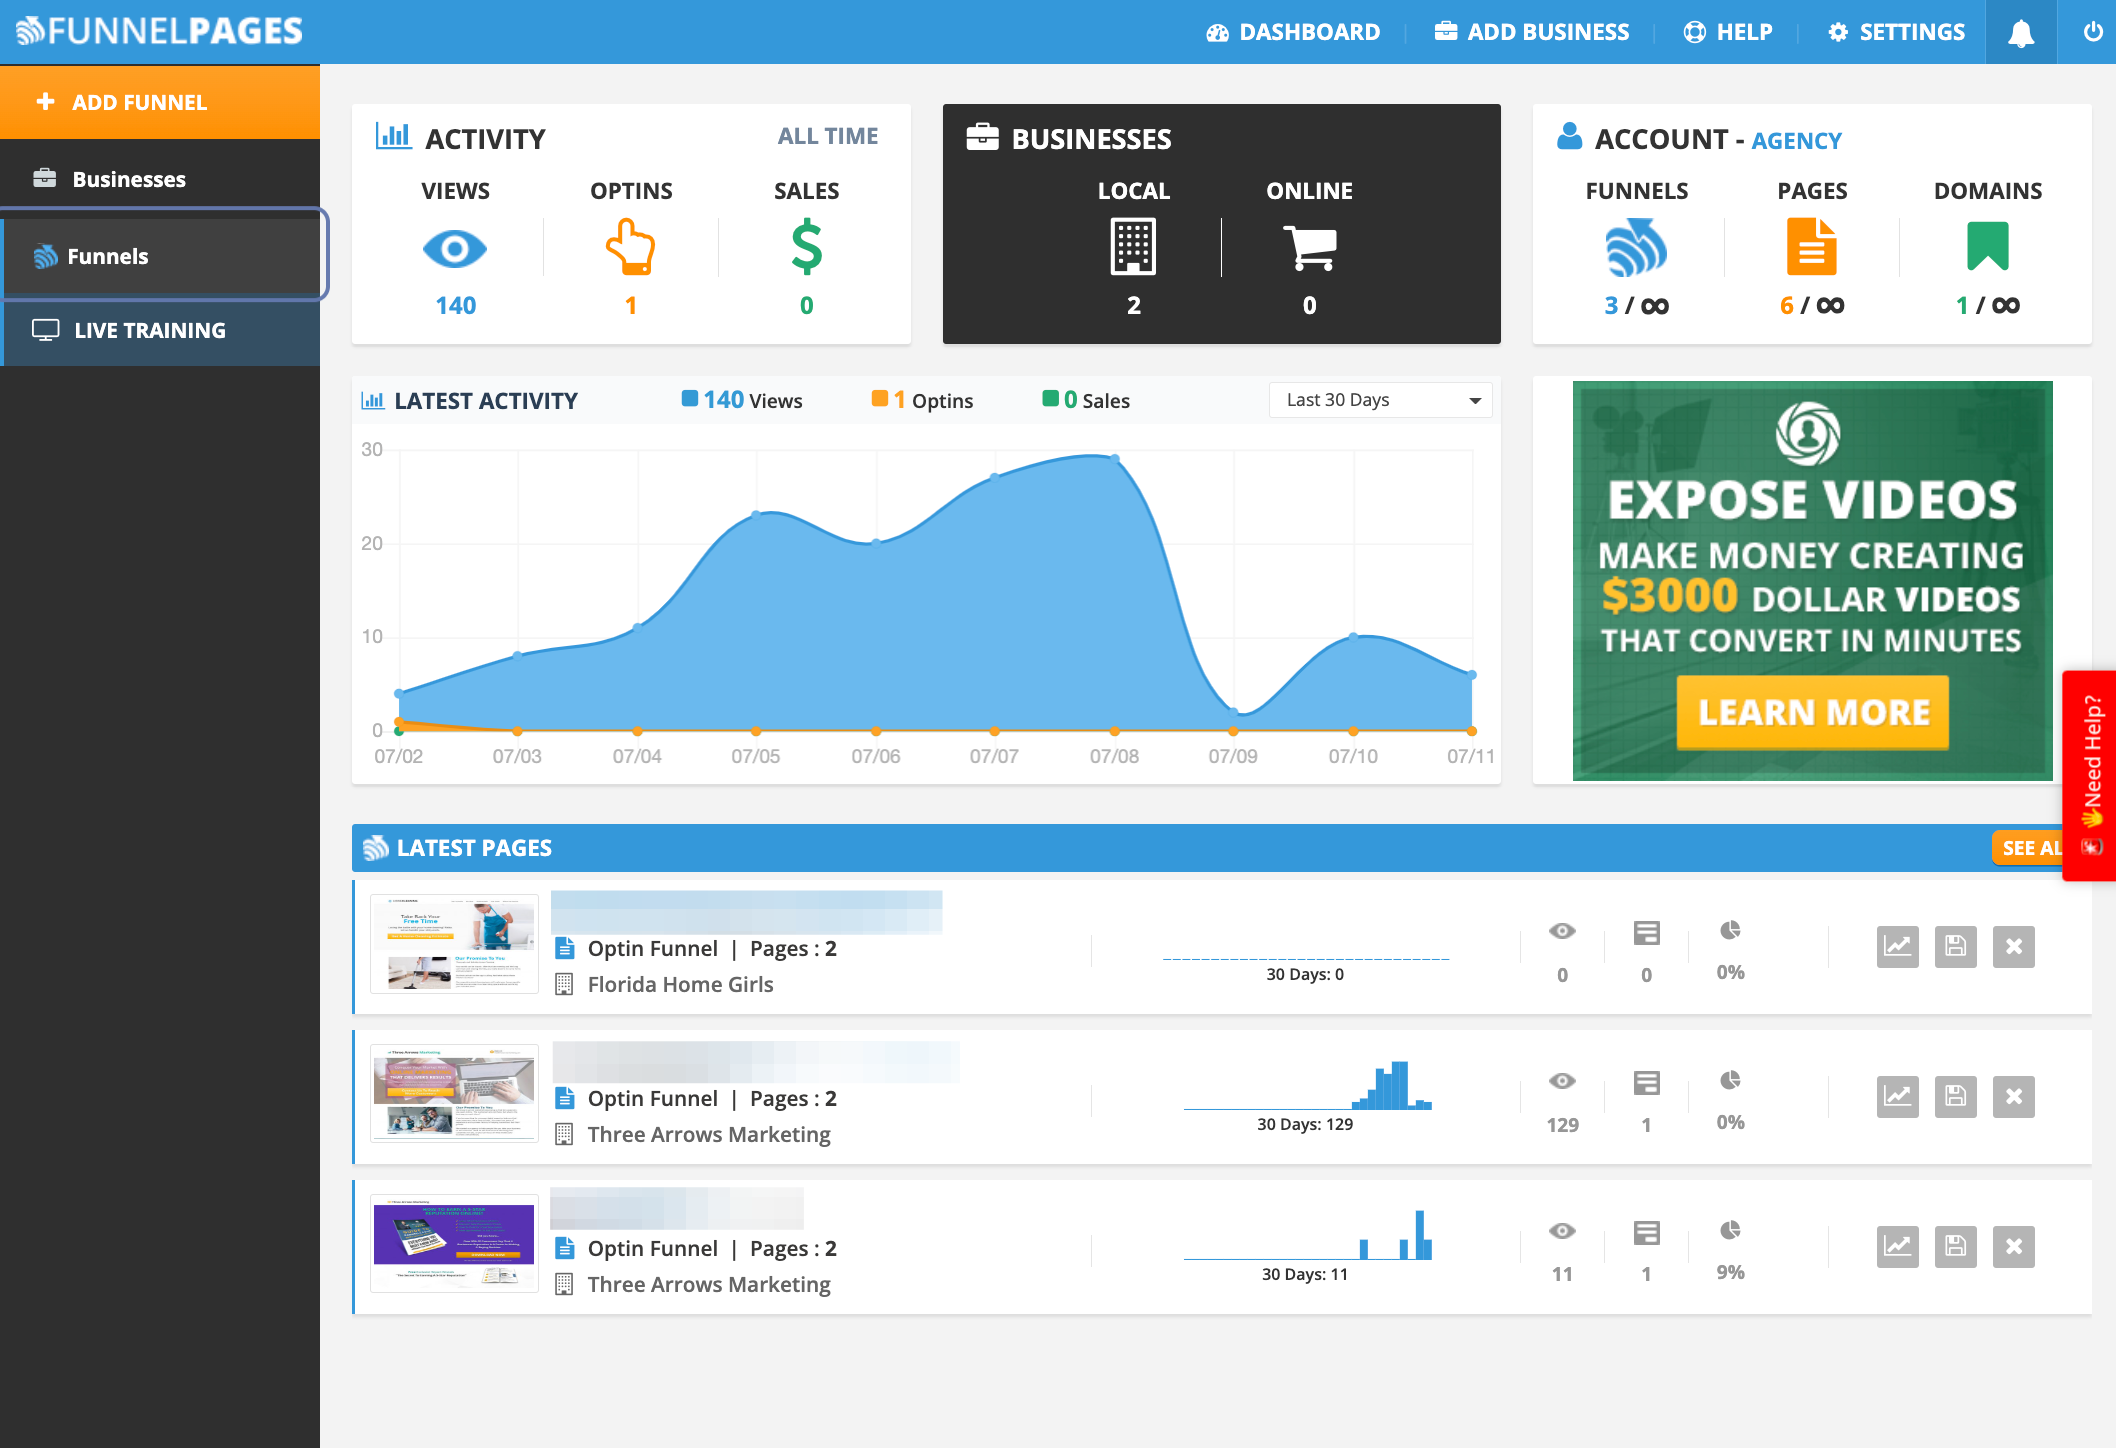Screen dimensions: 2116x1448
Task: Delete the Florida Home Girls funnel
Action: click(2013, 946)
